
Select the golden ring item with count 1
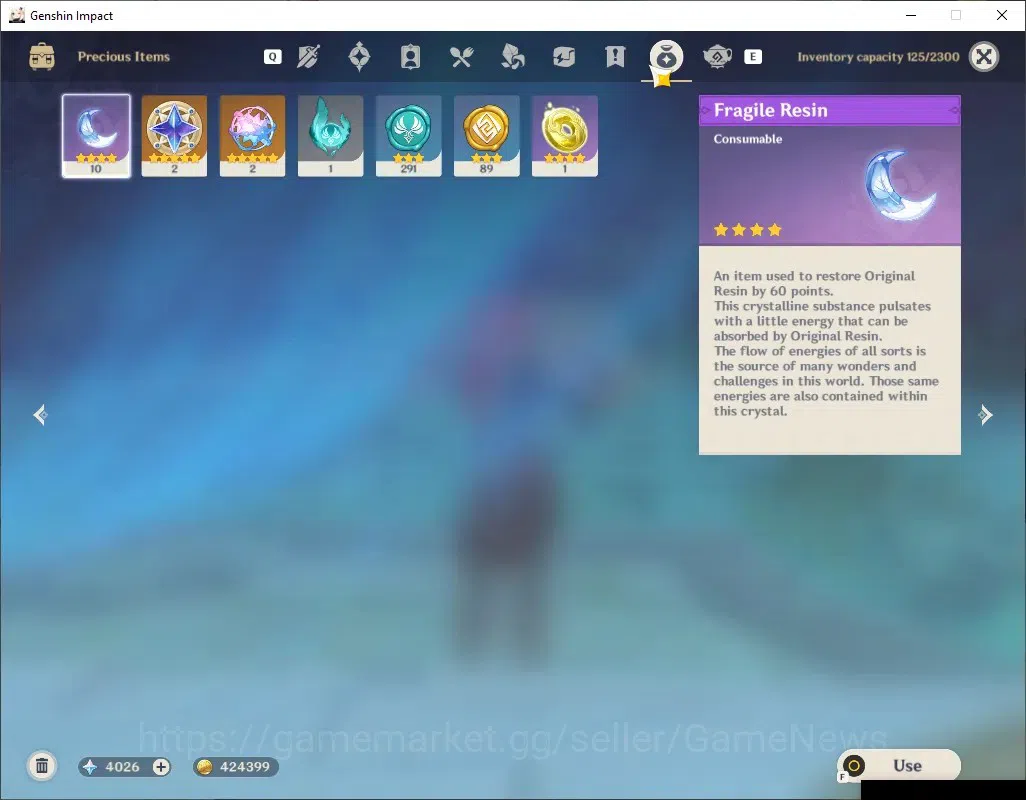click(x=565, y=136)
